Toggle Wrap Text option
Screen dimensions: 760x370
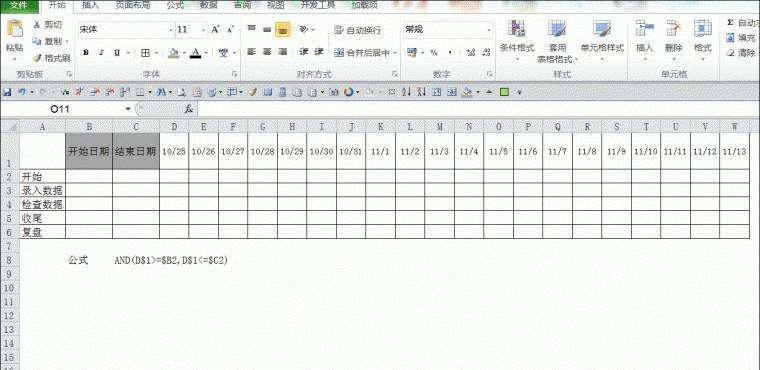(358, 30)
